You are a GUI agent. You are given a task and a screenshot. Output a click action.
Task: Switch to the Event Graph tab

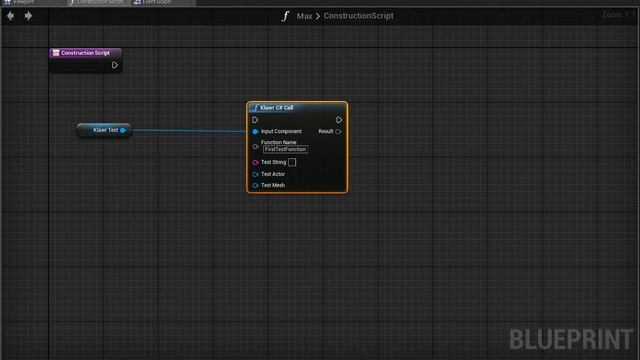coord(163,2)
